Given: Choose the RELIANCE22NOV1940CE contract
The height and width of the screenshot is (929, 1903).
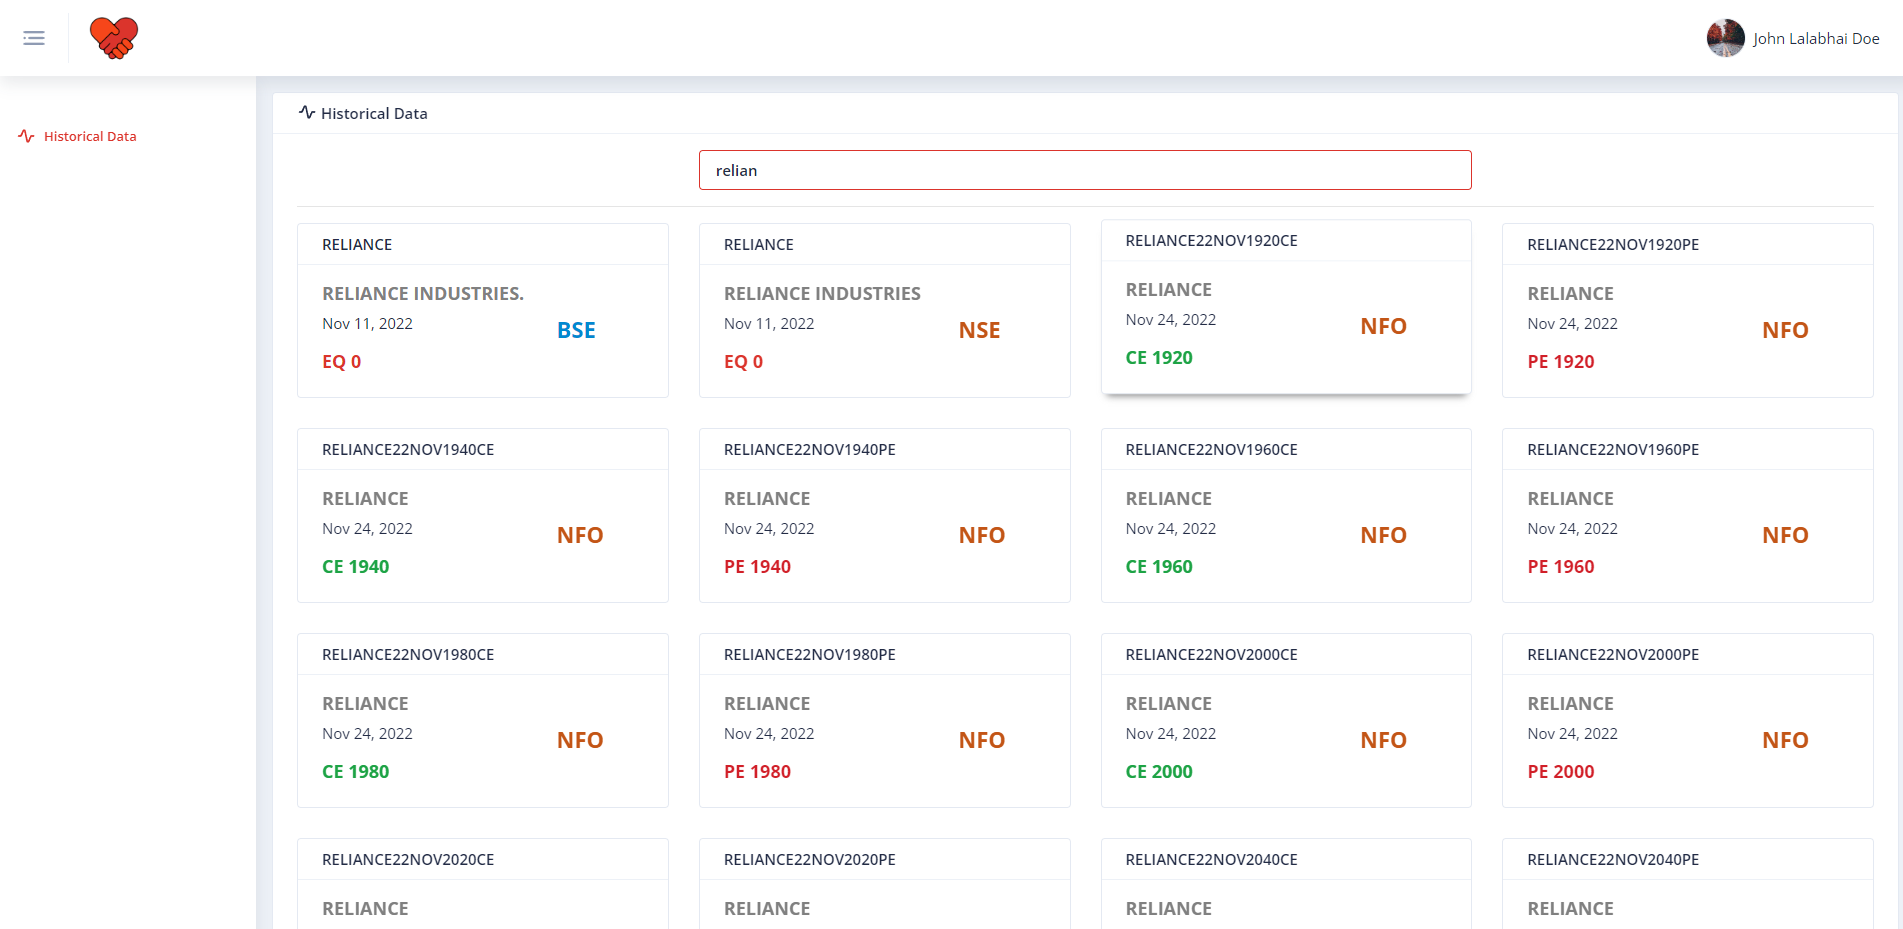Looking at the screenshot, I should tap(483, 515).
